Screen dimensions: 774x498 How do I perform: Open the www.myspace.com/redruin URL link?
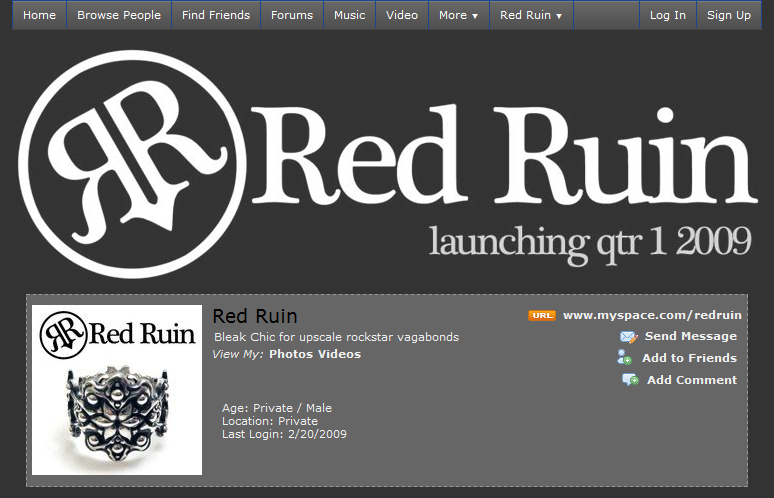[652, 315]
